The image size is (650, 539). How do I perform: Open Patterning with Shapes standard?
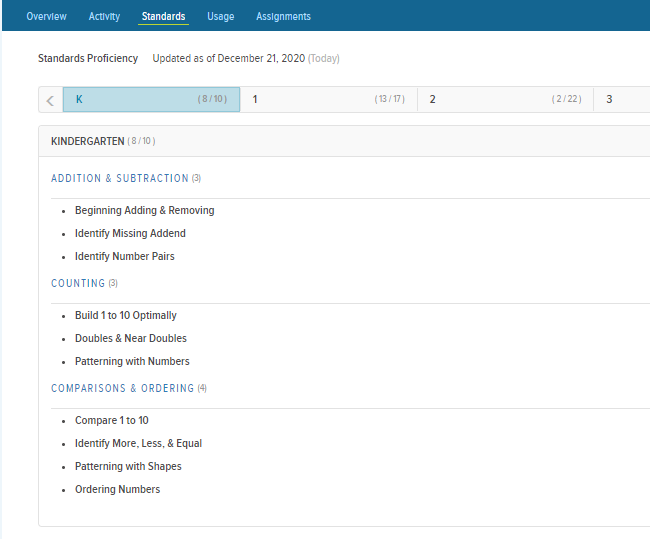(128, 466)
